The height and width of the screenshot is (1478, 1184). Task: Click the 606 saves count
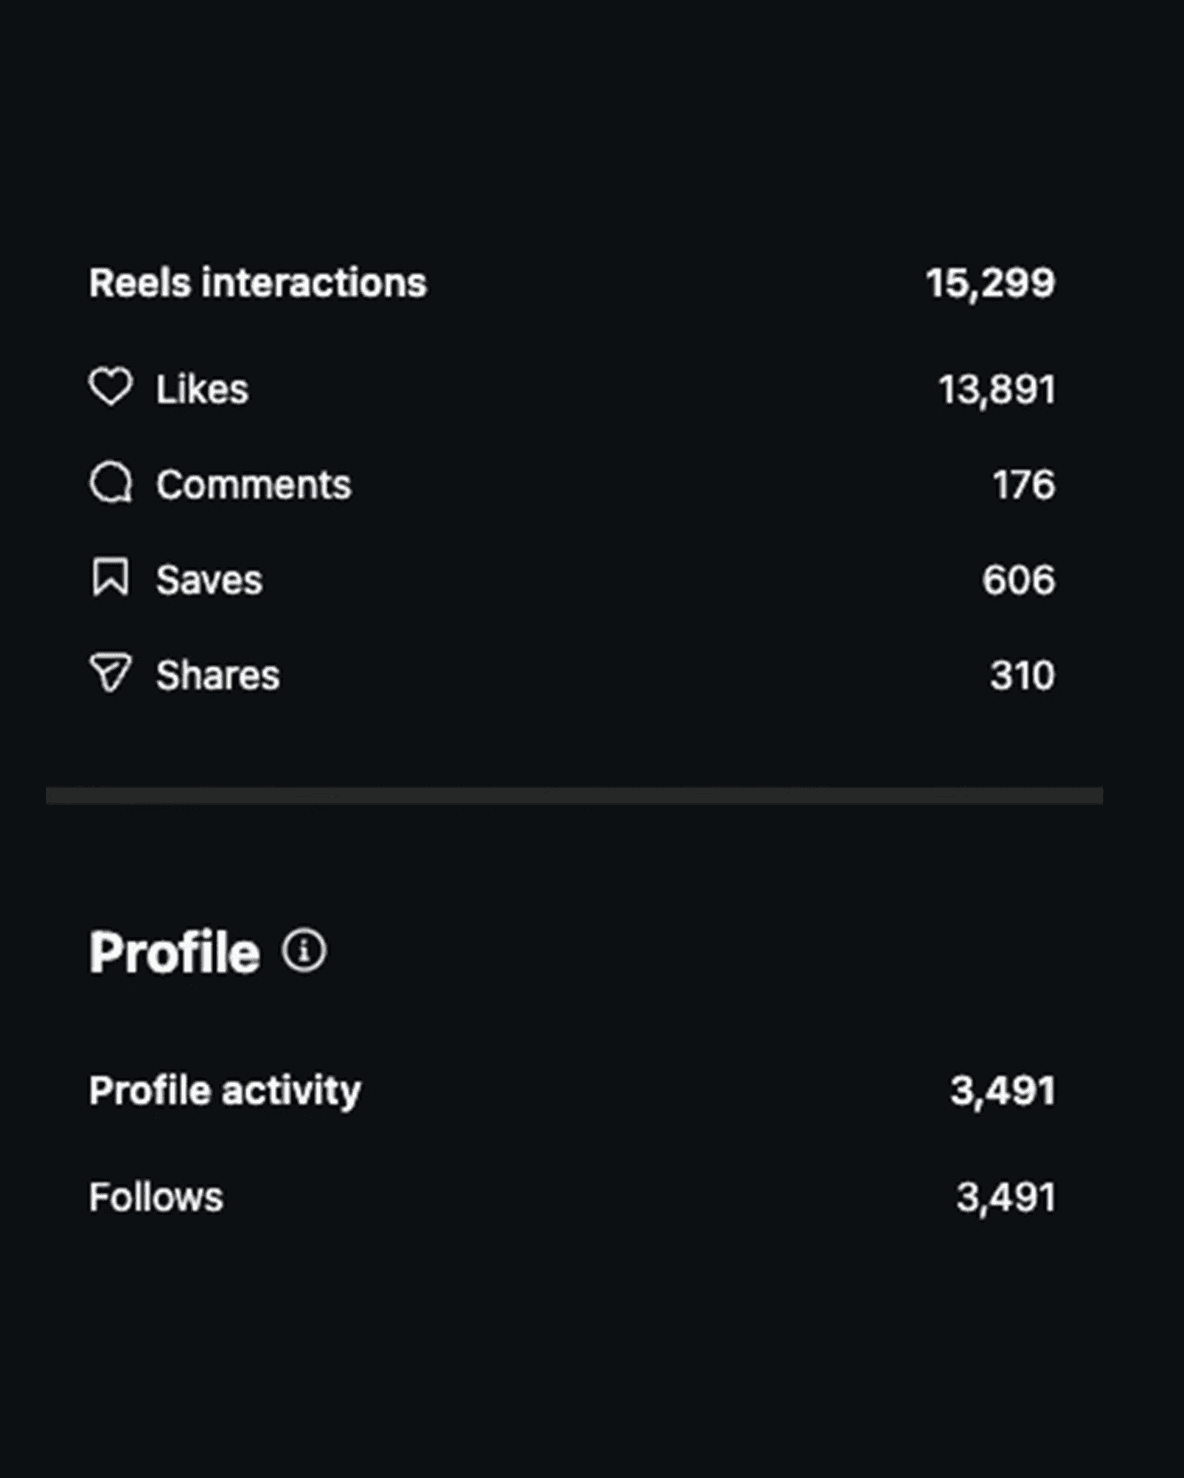(1019, 580)
